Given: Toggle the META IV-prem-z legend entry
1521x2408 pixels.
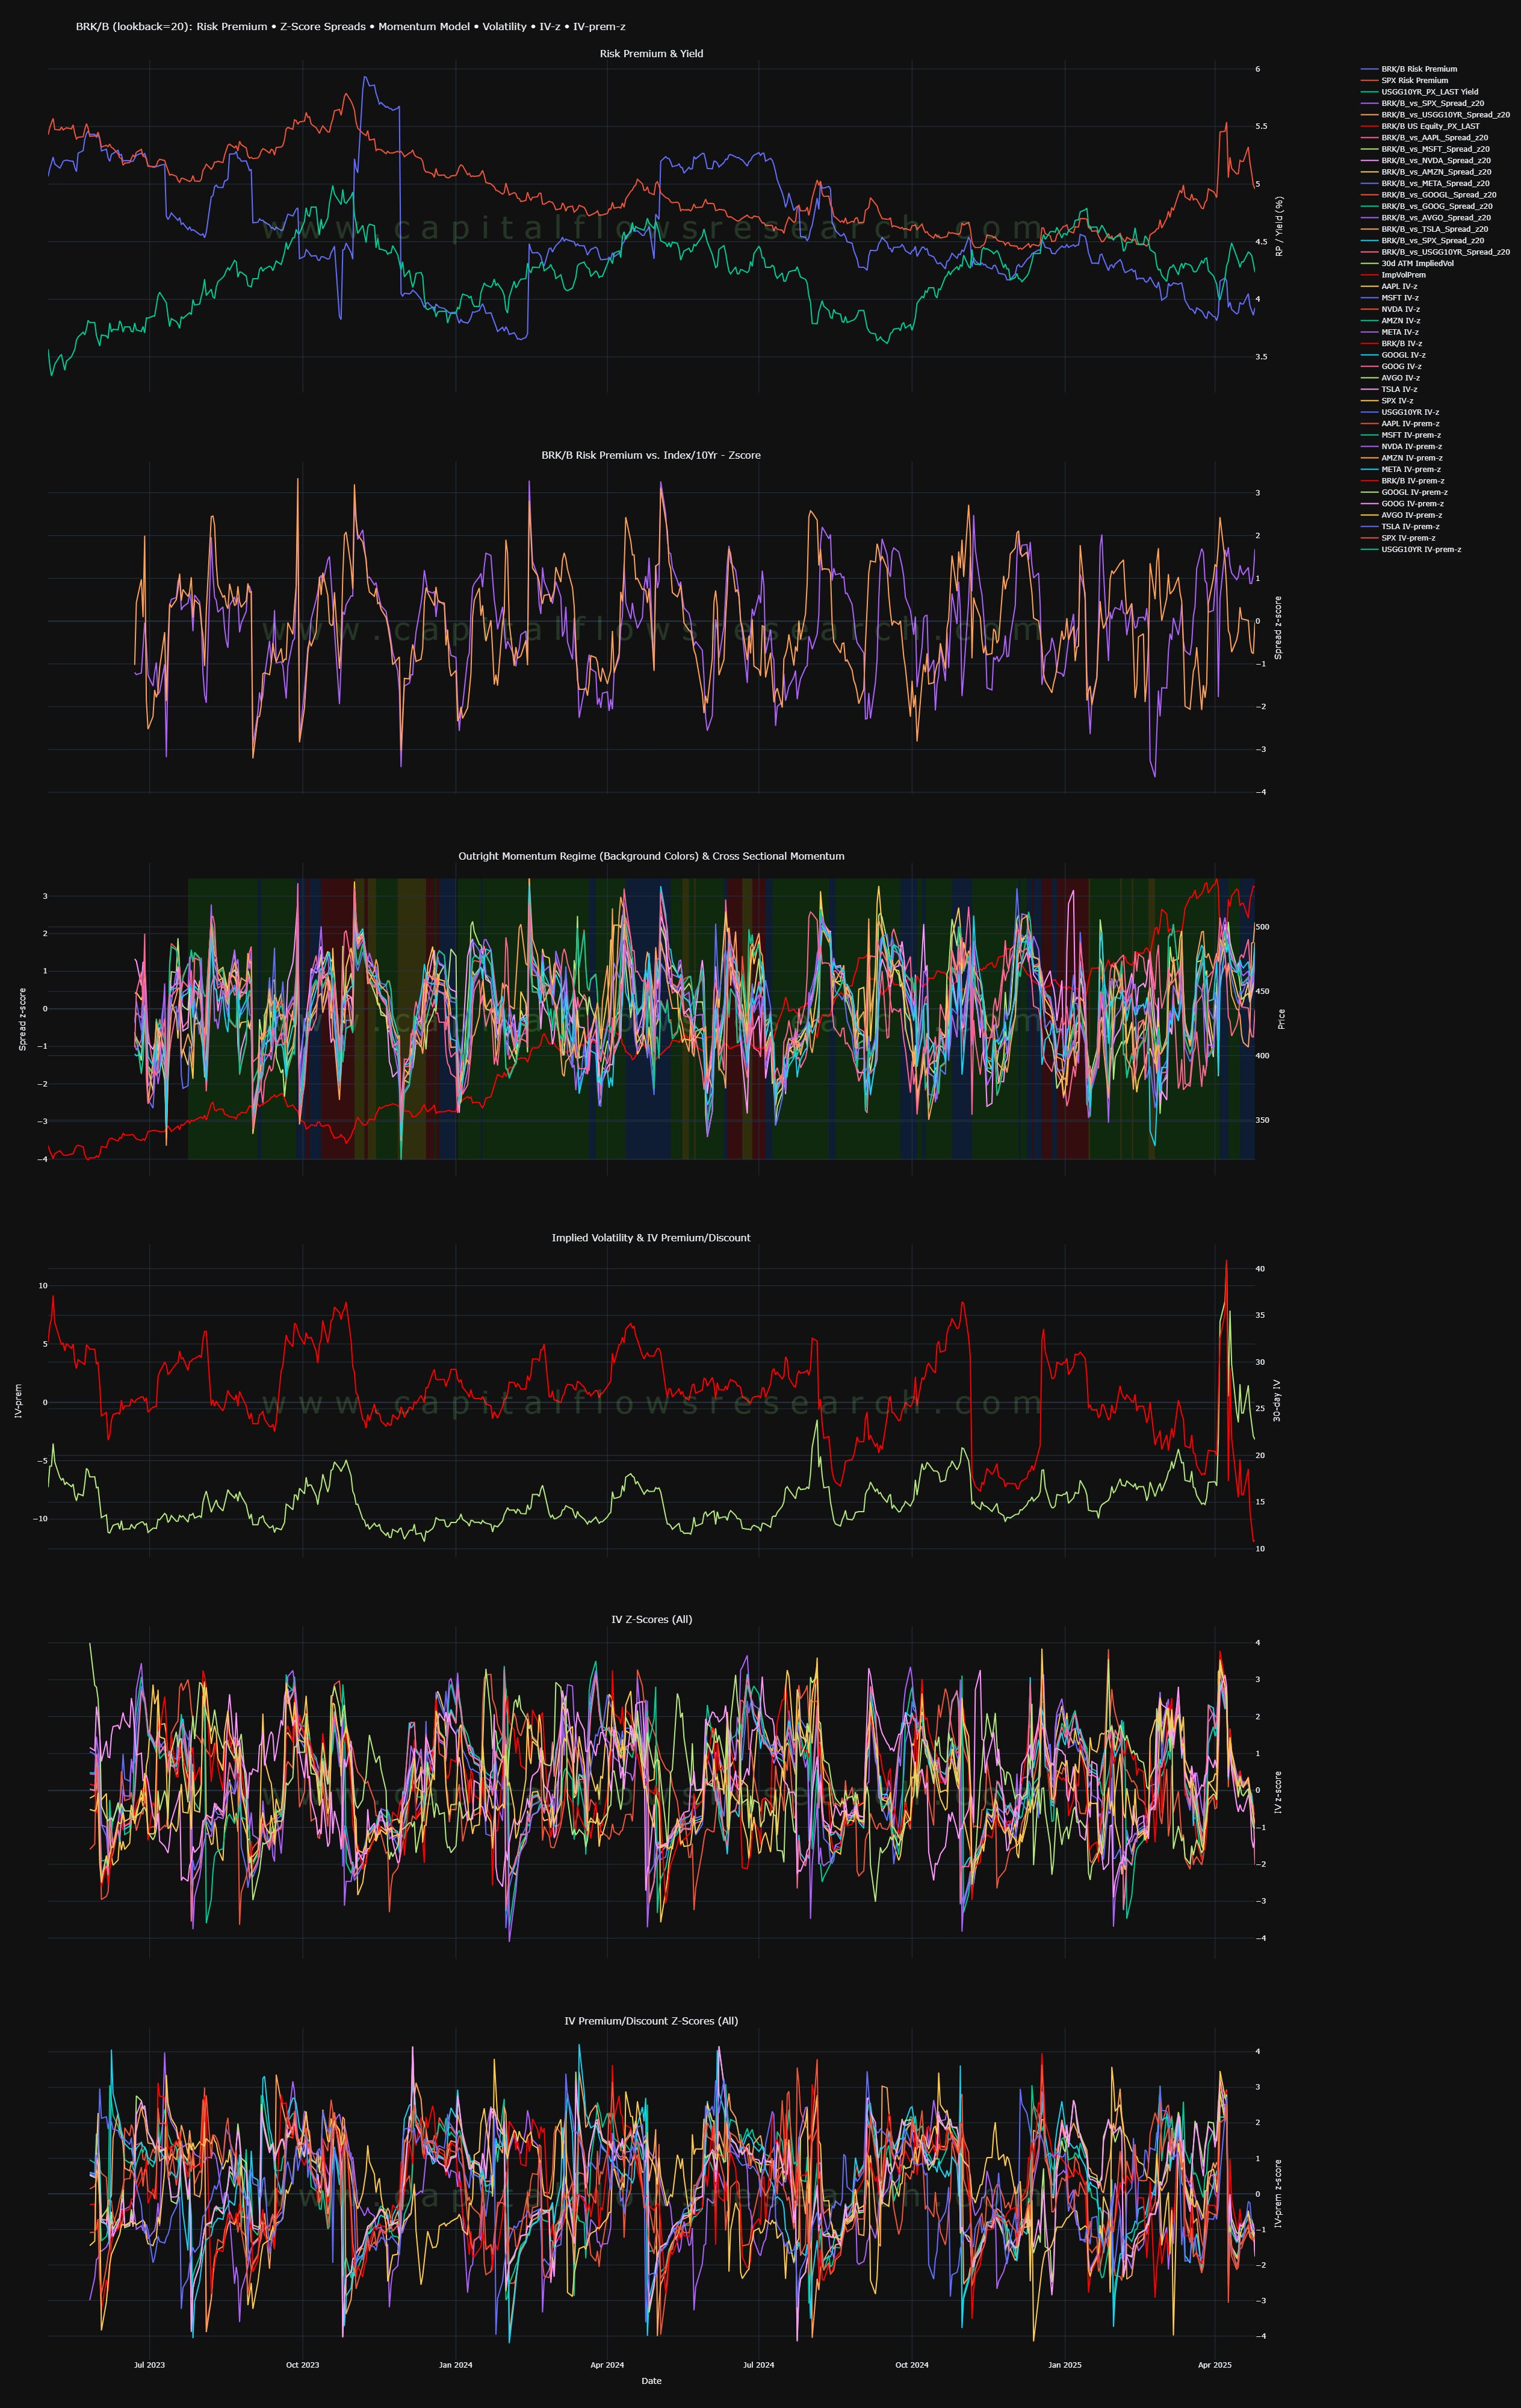Looking at the screenshot, I should point(1401,469).
